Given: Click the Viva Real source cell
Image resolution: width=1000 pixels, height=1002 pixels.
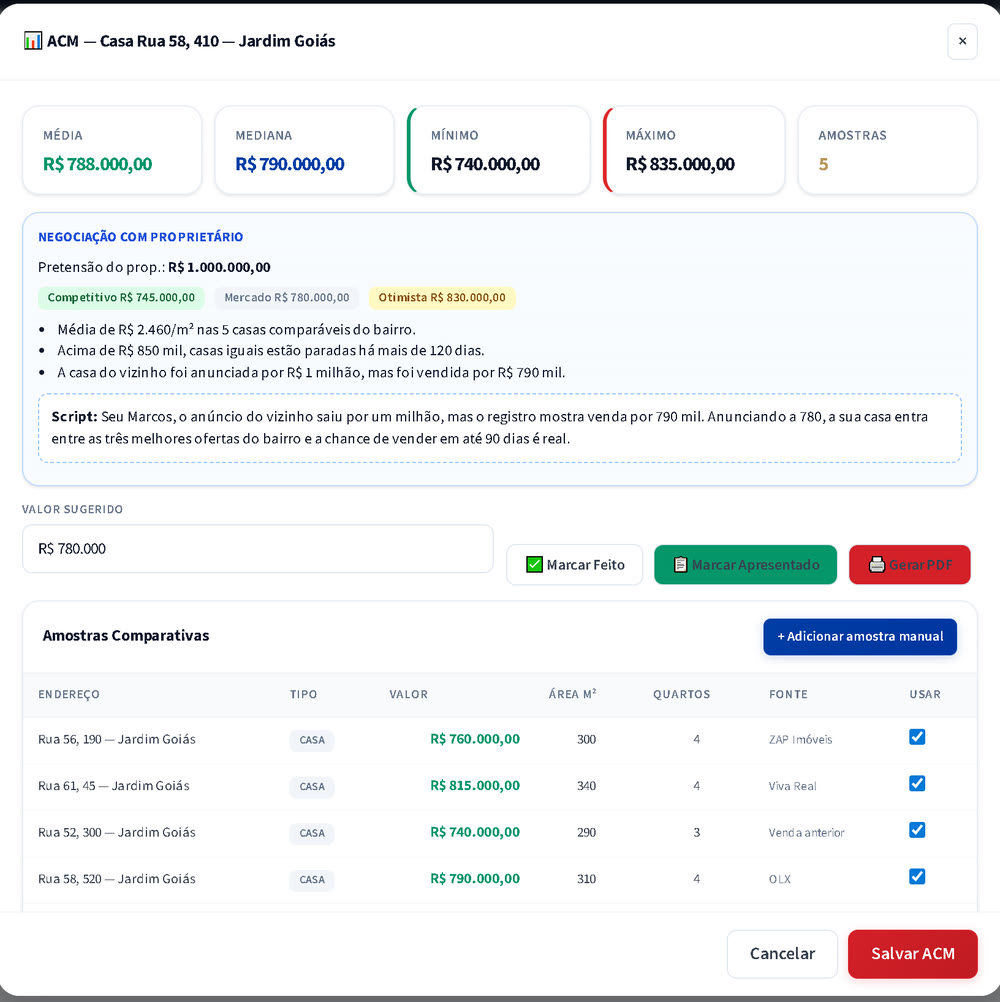Looking at the screenshot, I should (x=792, y=787).
